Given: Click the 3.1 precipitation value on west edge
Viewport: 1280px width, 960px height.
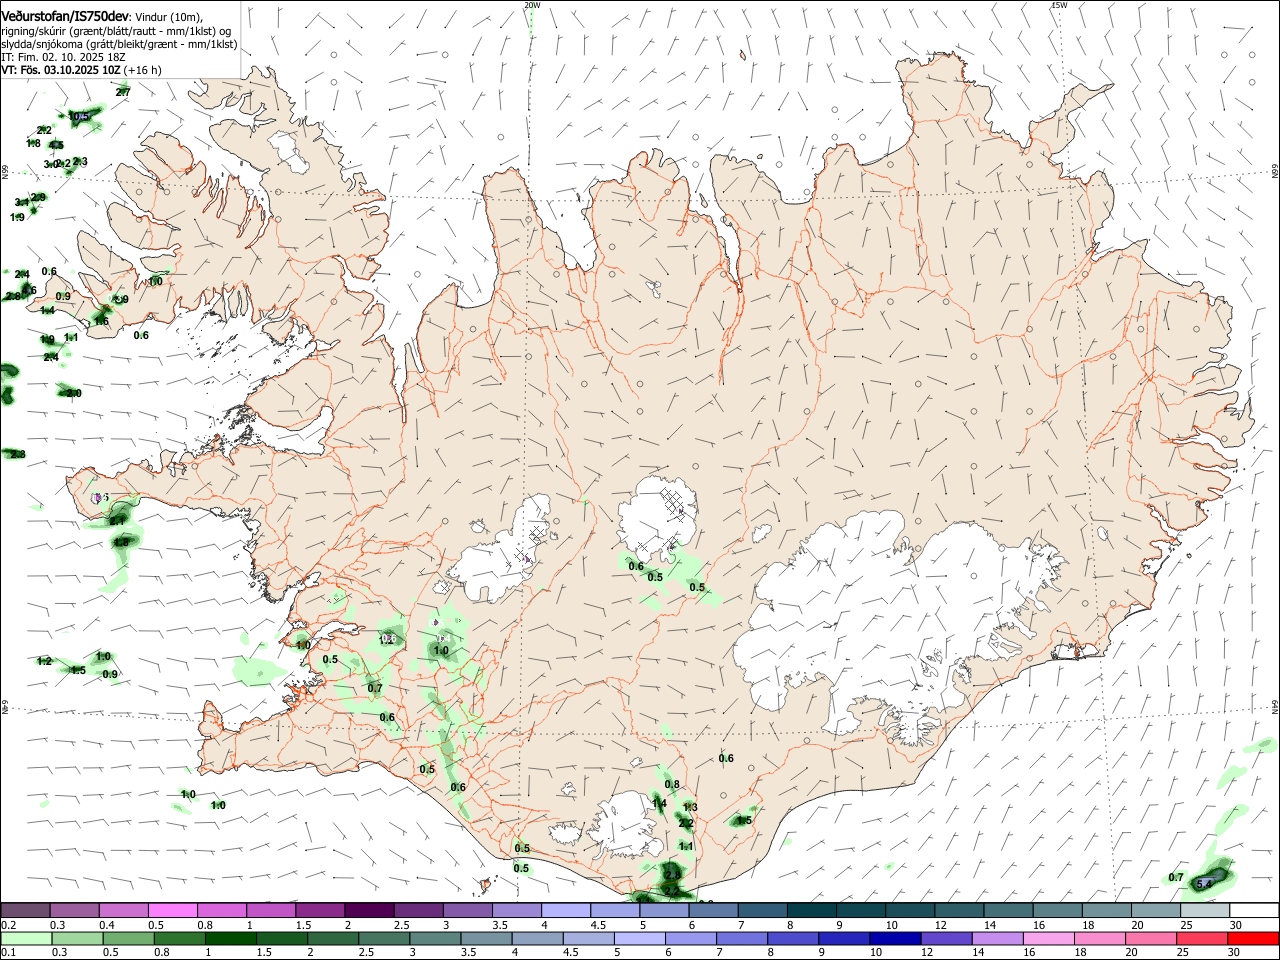Looking at the screenshot, I should 22,203.
